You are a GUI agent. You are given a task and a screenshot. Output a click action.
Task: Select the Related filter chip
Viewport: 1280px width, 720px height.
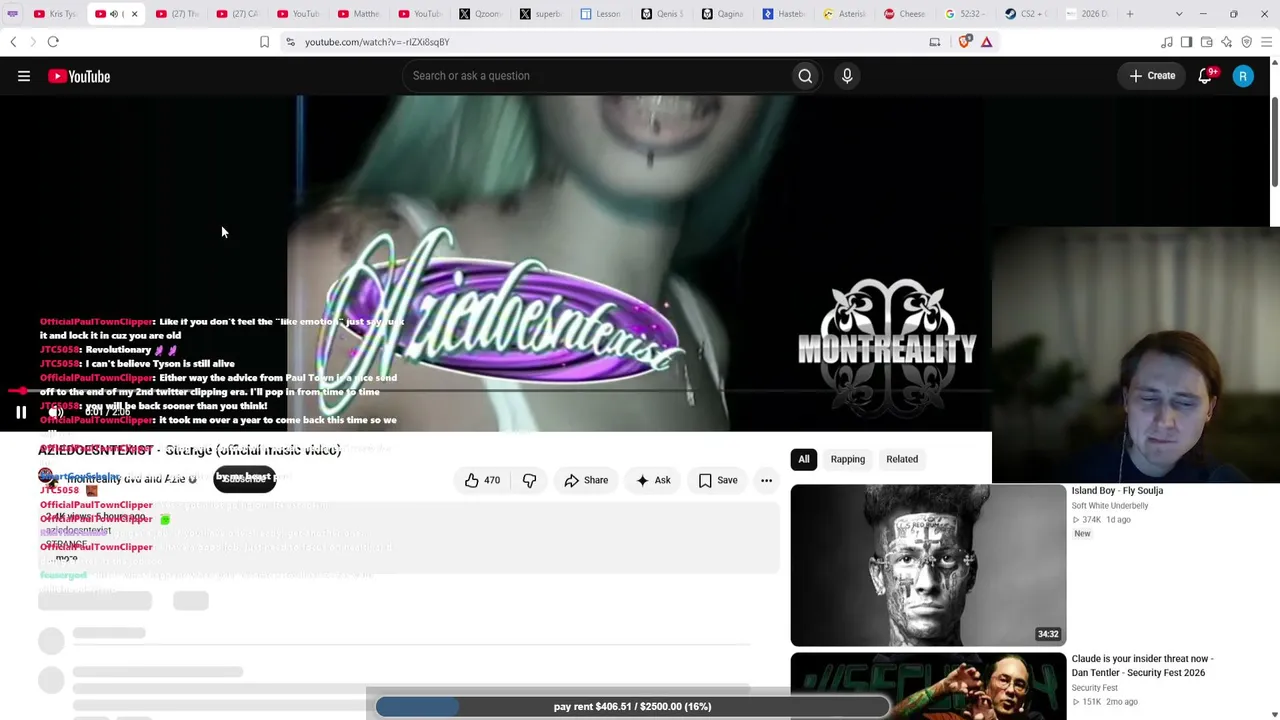click(902, 459)
